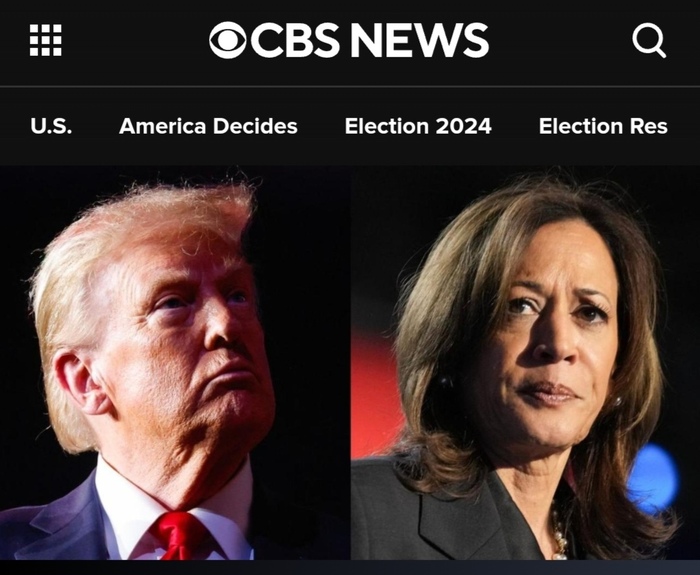Tap the right half of the hero image
Image resolution: width=700 pixels, height=575 pixels.
coord(525,363)
